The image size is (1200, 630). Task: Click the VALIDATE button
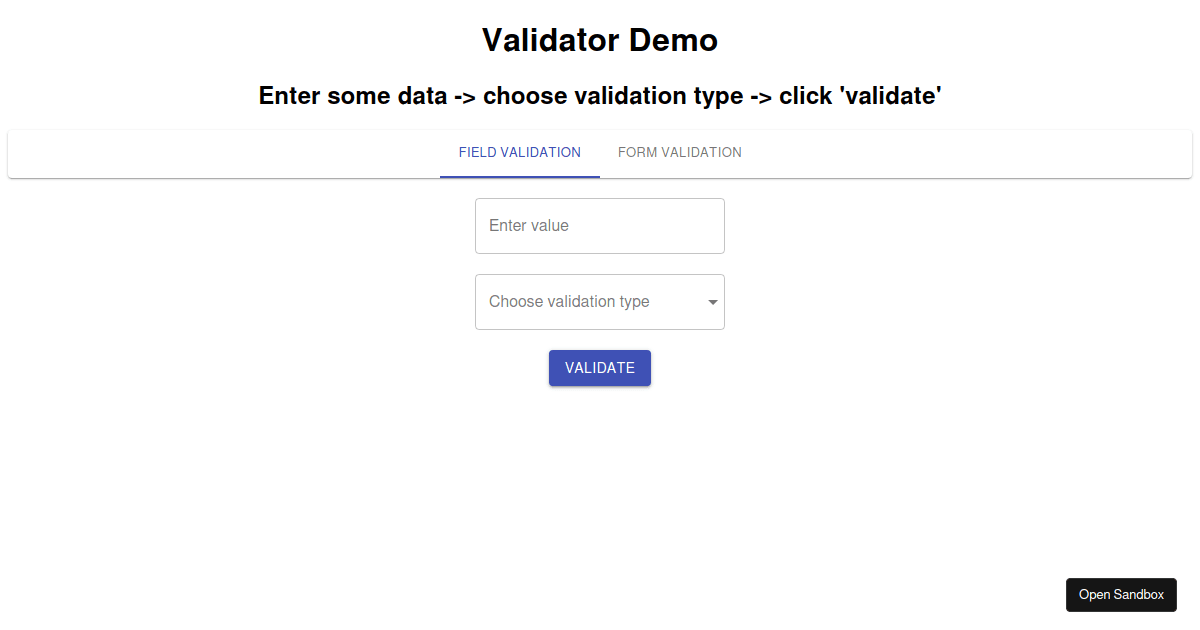[x=599, y=367]
